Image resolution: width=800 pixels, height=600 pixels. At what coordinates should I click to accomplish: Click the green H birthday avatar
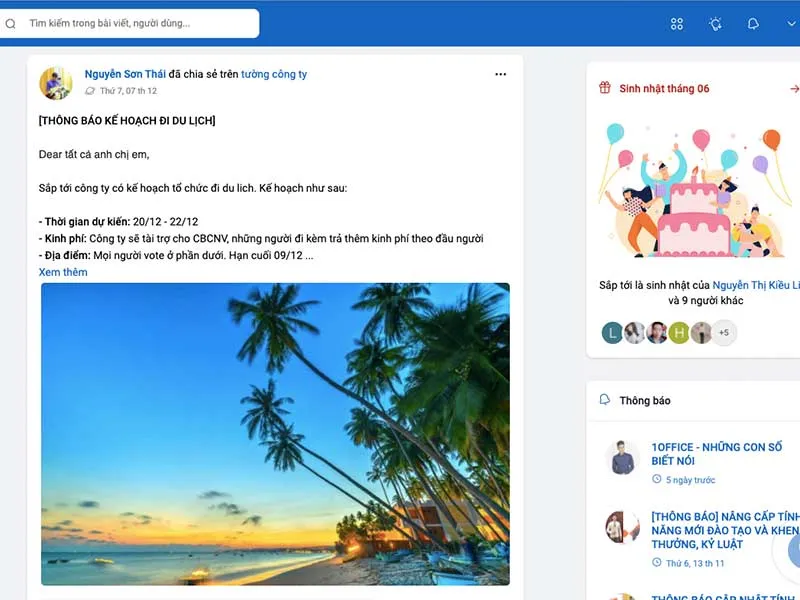(x=679, y=333)
